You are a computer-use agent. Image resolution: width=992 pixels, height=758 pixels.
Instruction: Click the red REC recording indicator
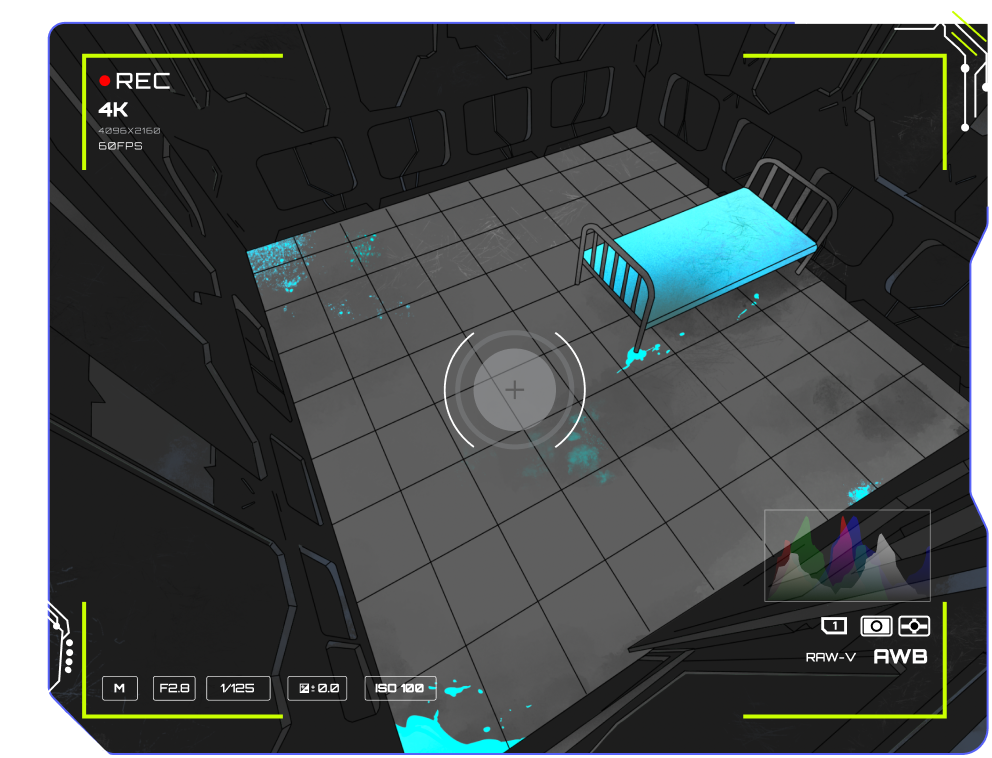point(105,81)
